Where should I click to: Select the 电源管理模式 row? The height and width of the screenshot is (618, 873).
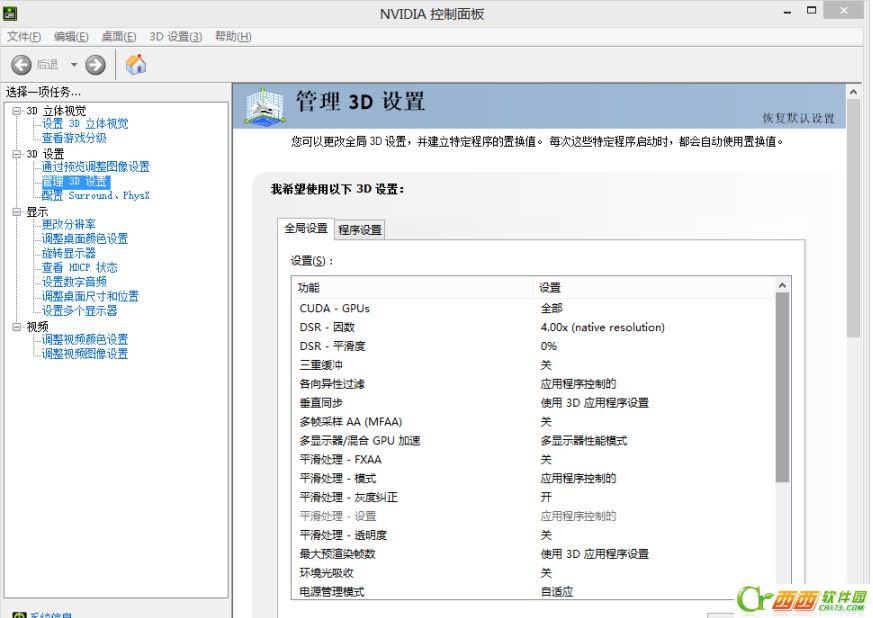tap(533, 591)
